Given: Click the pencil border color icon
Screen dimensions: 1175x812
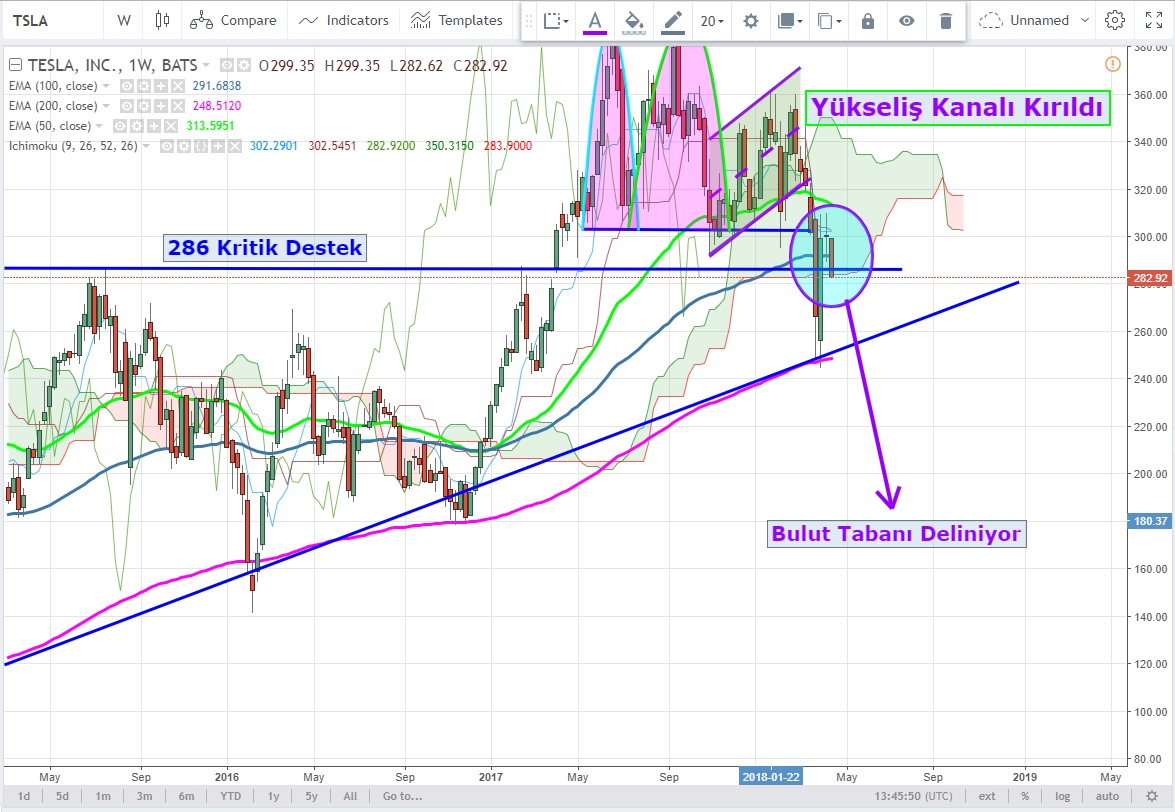Looking at the screenshot, I should tap(673, 21).
